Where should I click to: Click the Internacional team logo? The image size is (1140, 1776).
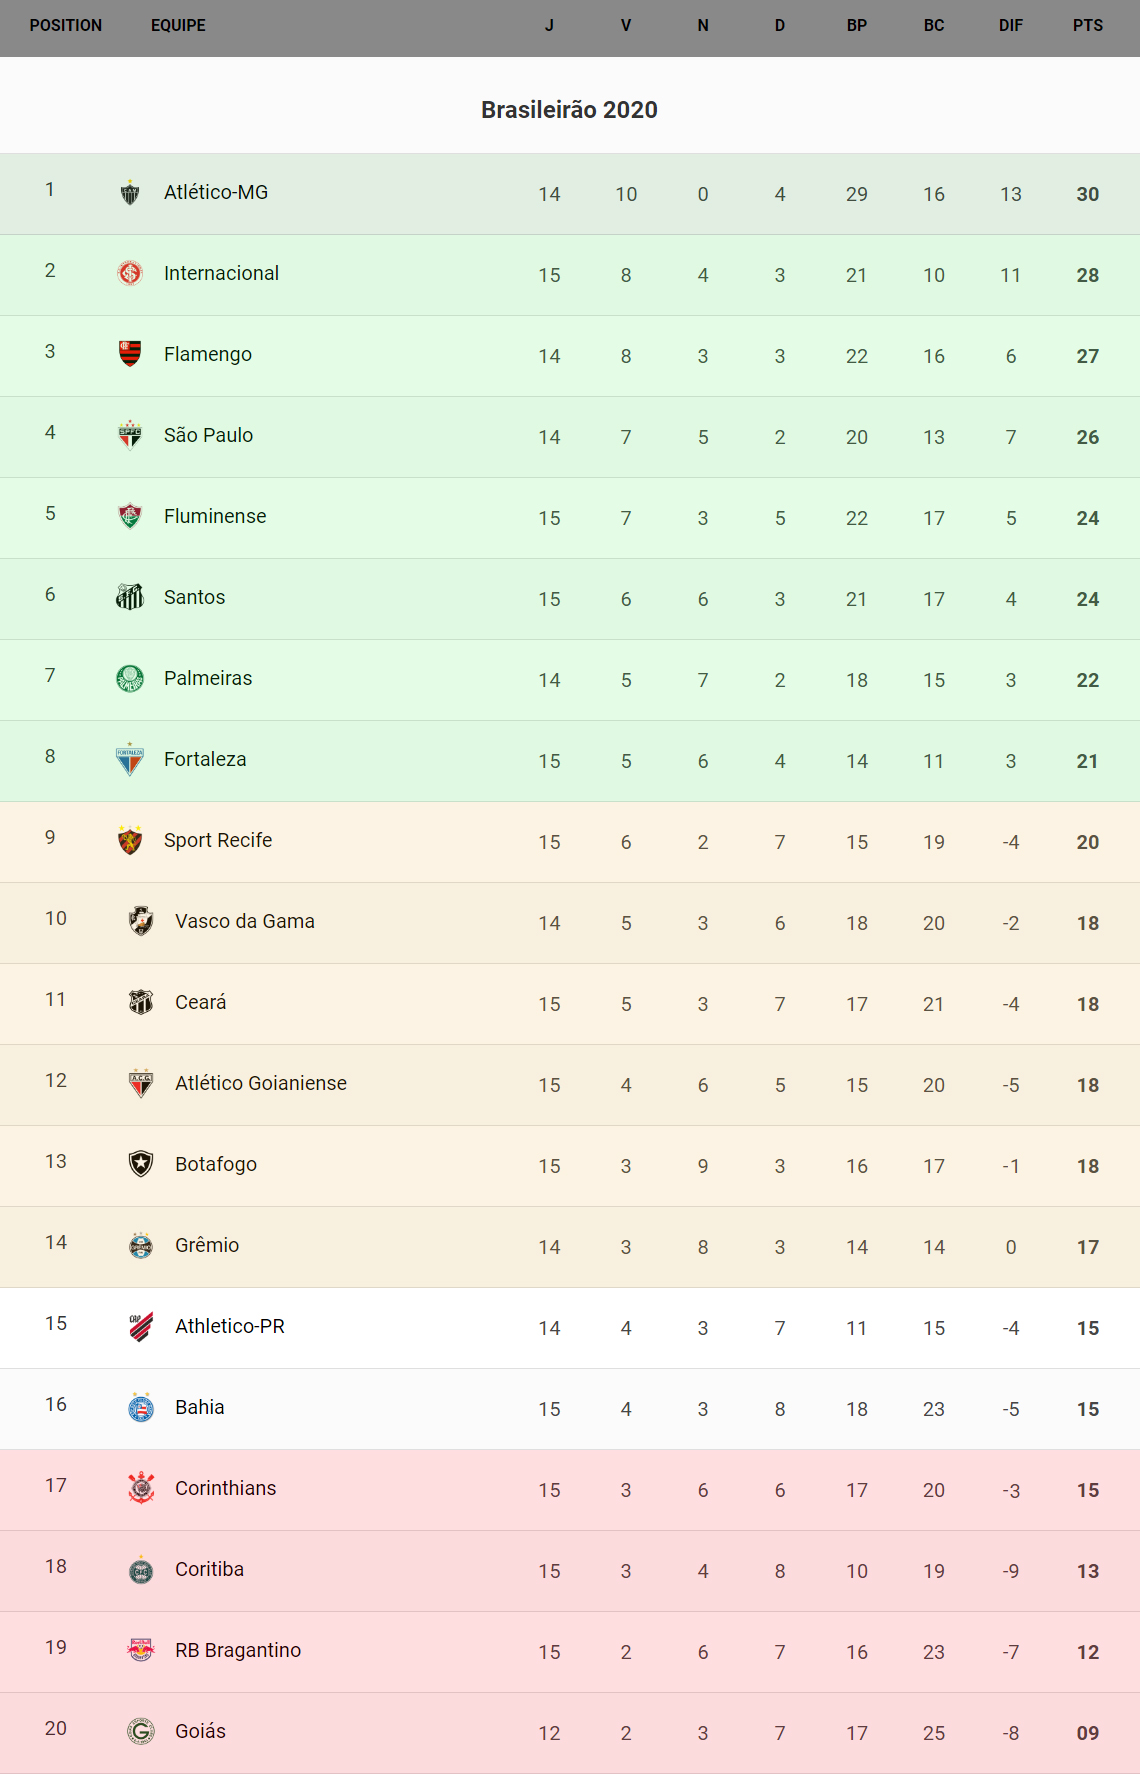click(130, 273)
